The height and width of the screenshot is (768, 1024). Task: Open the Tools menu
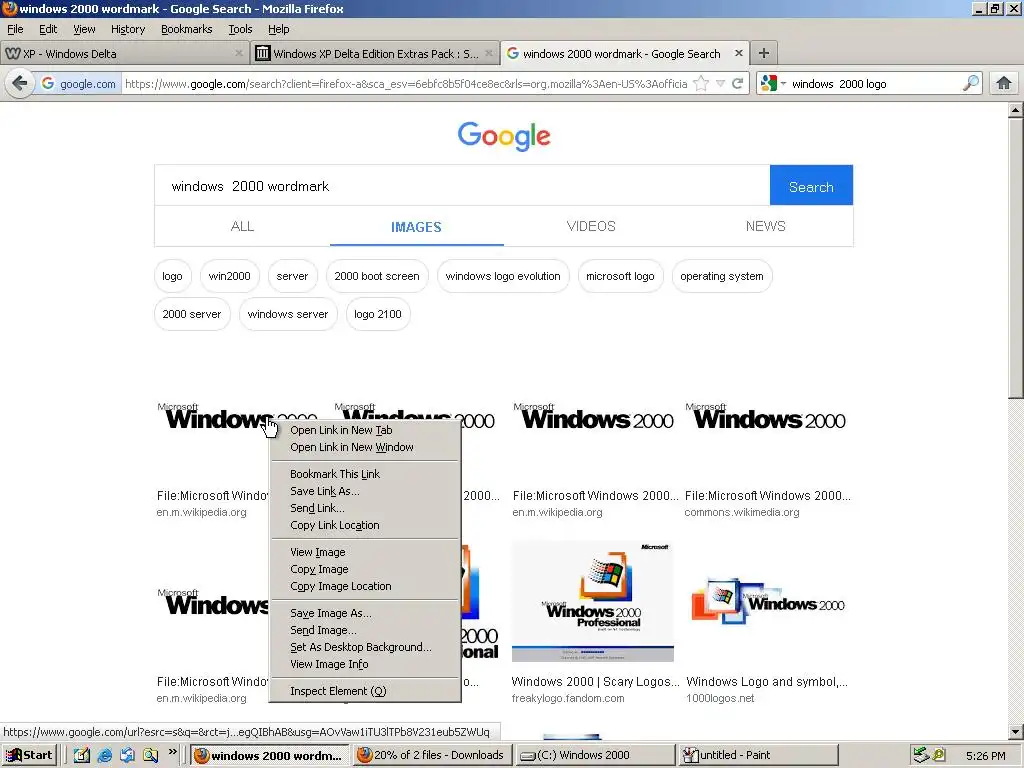pos(240,29)
